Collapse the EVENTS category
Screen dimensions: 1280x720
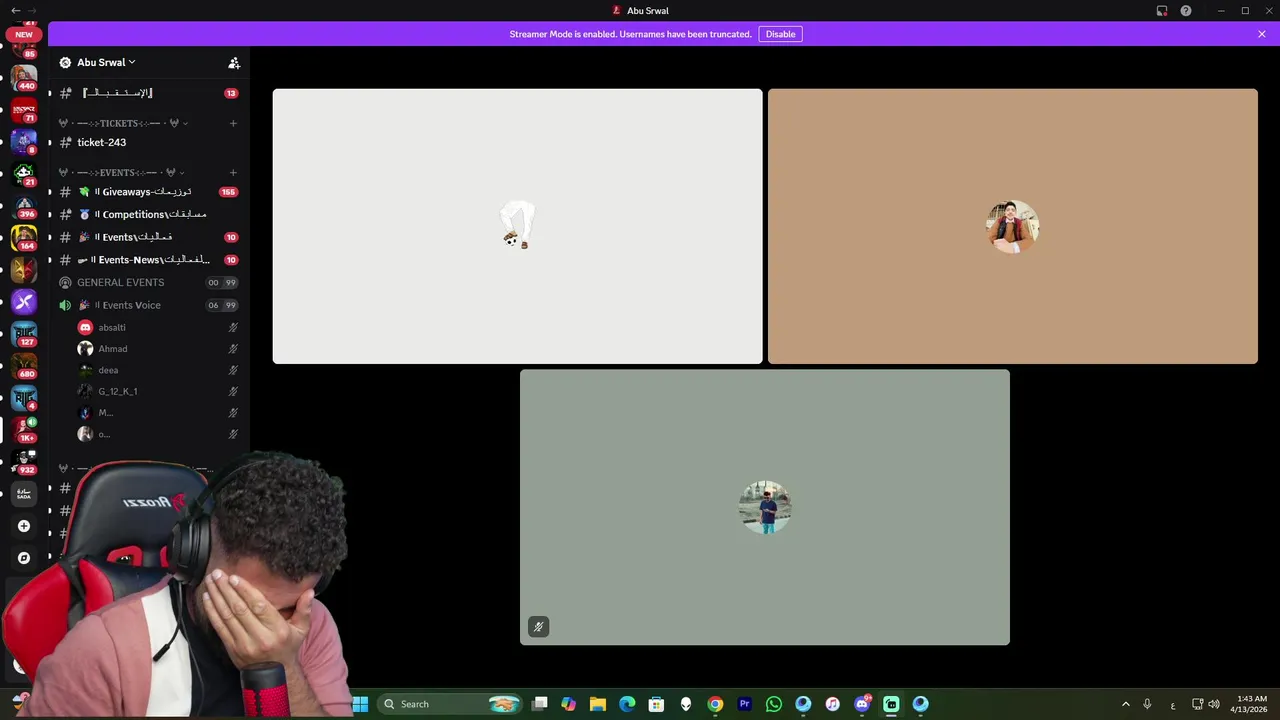click(121, 172)
